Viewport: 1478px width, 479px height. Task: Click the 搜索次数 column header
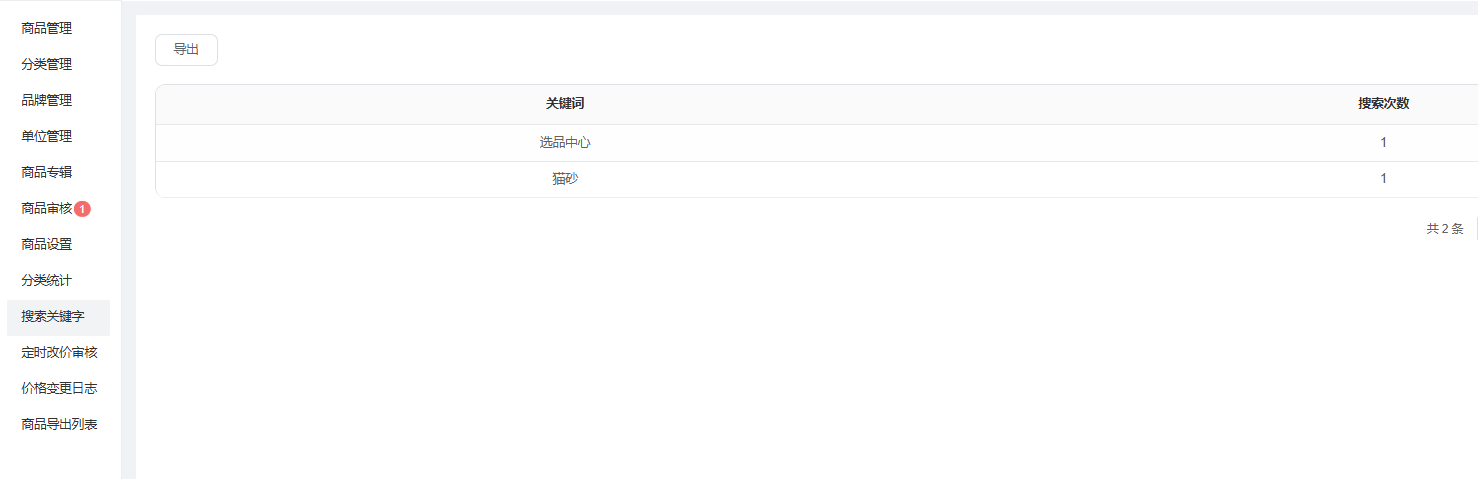point(1383,104)
